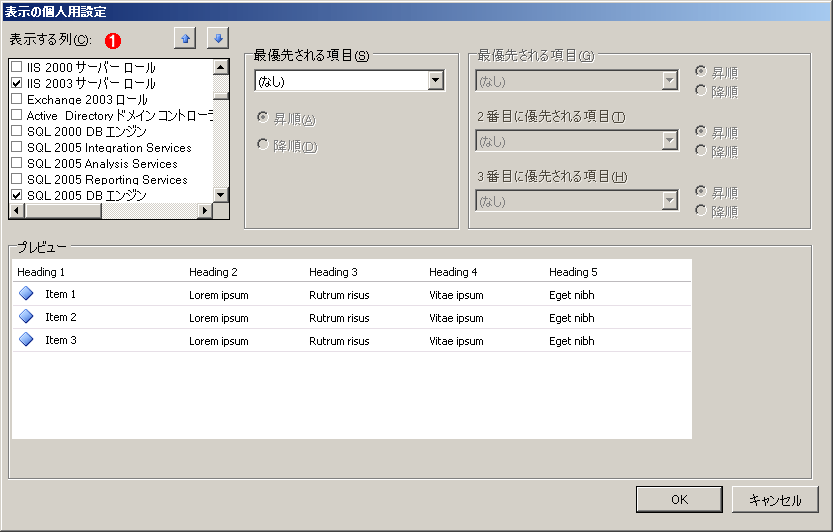Check SQL 2000 DB エンジン
Image resolution: width=833 pixels, height=532 pixels.
16,131
